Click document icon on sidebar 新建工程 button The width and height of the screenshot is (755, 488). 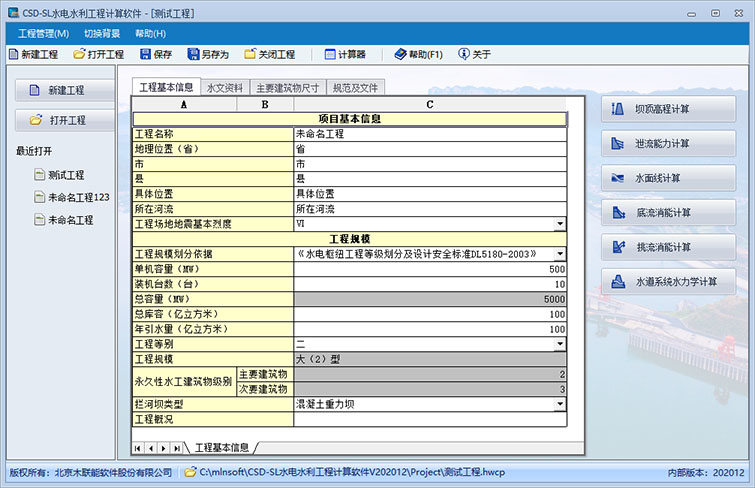34,90
